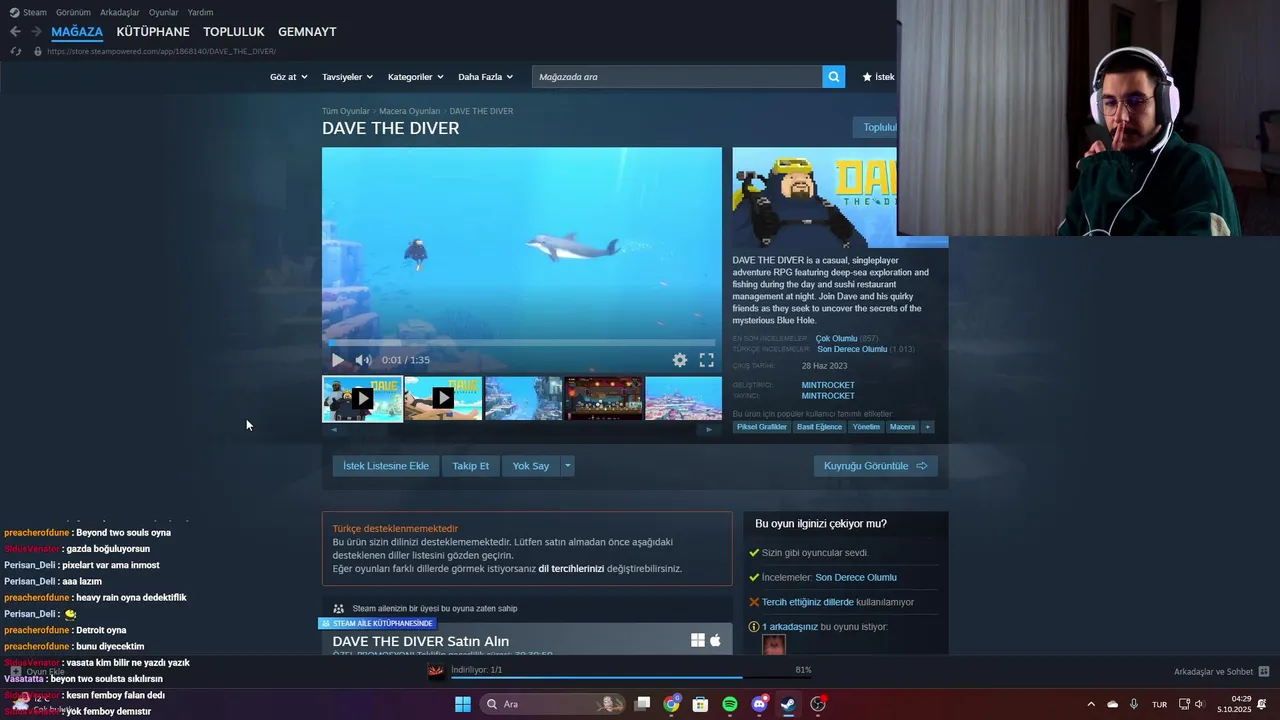This screenshot has height=720, width=1280.
Task: Select the Macera tag
Action: click(902, 427)
